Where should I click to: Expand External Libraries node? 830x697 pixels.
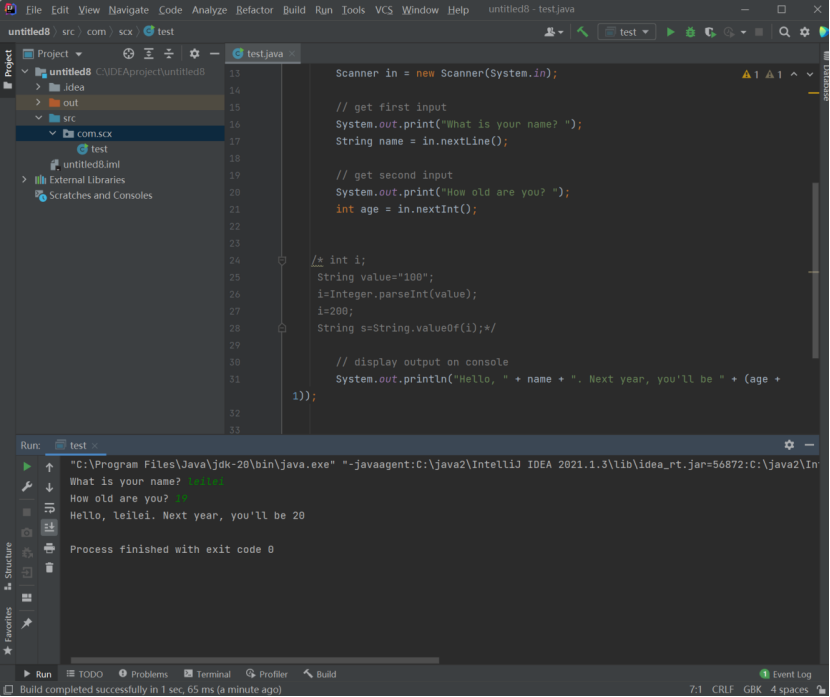point(24,180)
